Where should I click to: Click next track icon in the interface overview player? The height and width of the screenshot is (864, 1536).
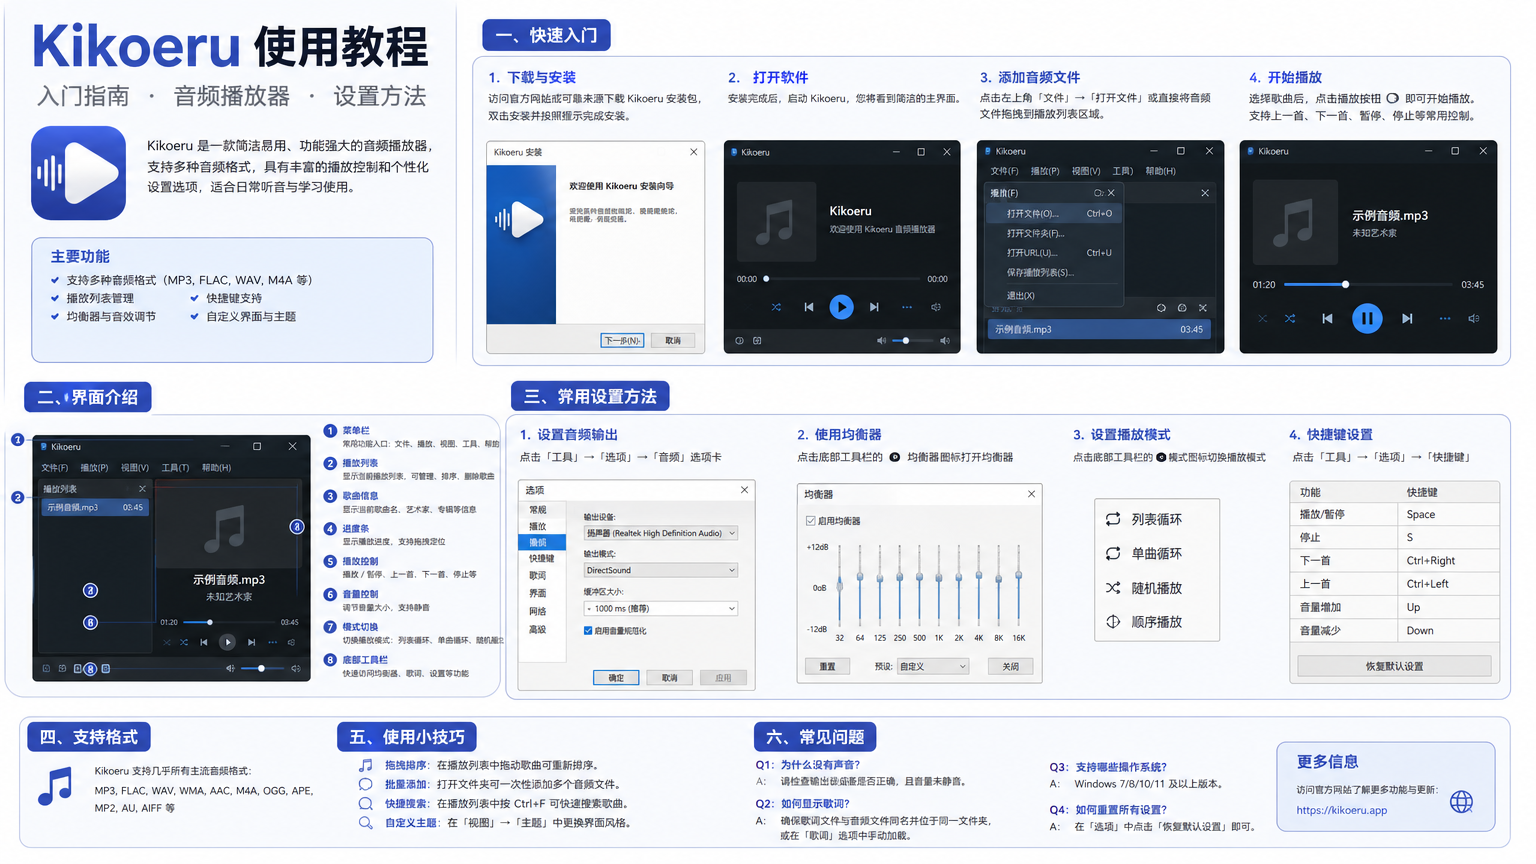coord(251,642)
